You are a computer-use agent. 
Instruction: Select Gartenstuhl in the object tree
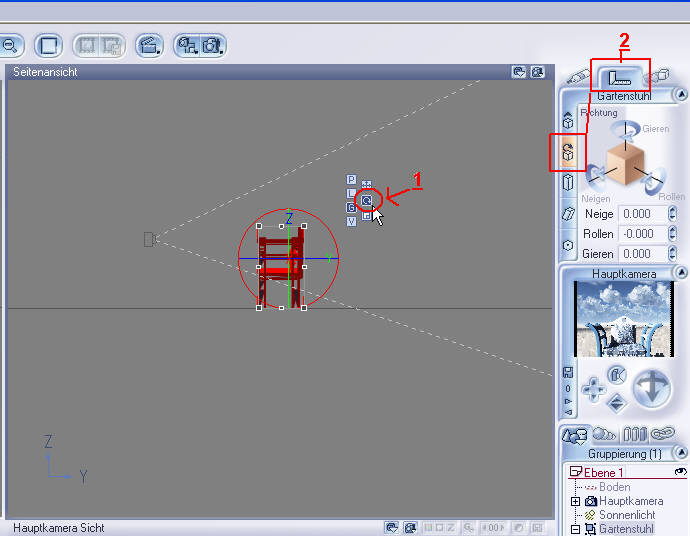[x=627, y=529]
